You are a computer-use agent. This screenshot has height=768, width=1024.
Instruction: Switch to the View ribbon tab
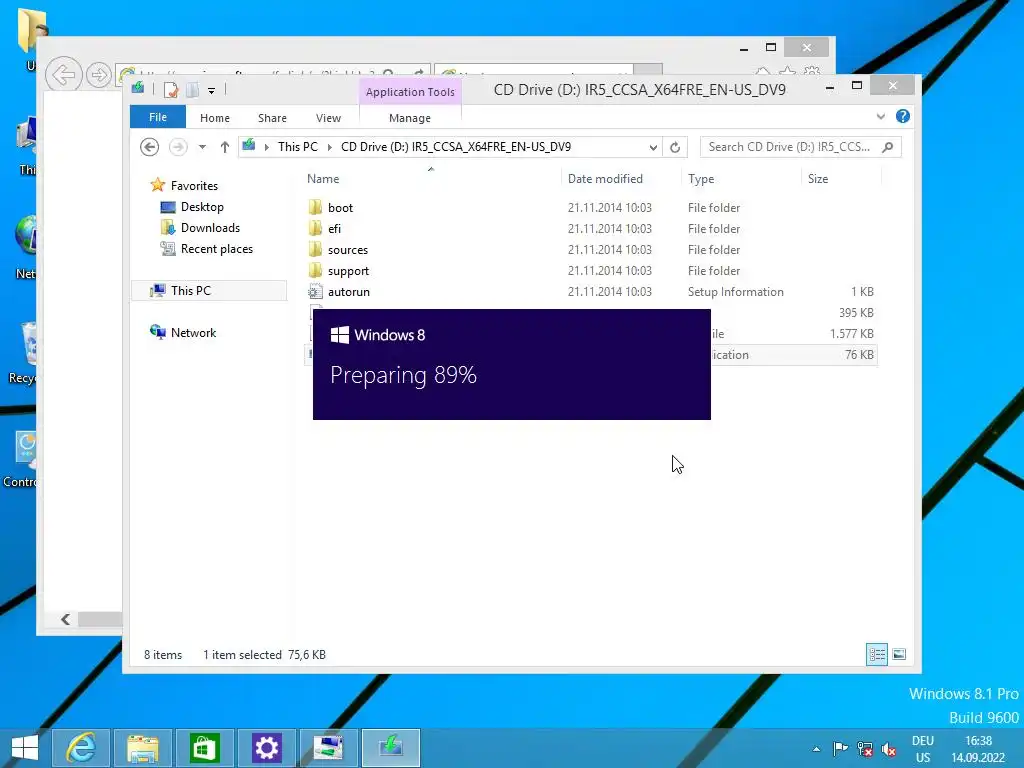[x=328, y=118]
